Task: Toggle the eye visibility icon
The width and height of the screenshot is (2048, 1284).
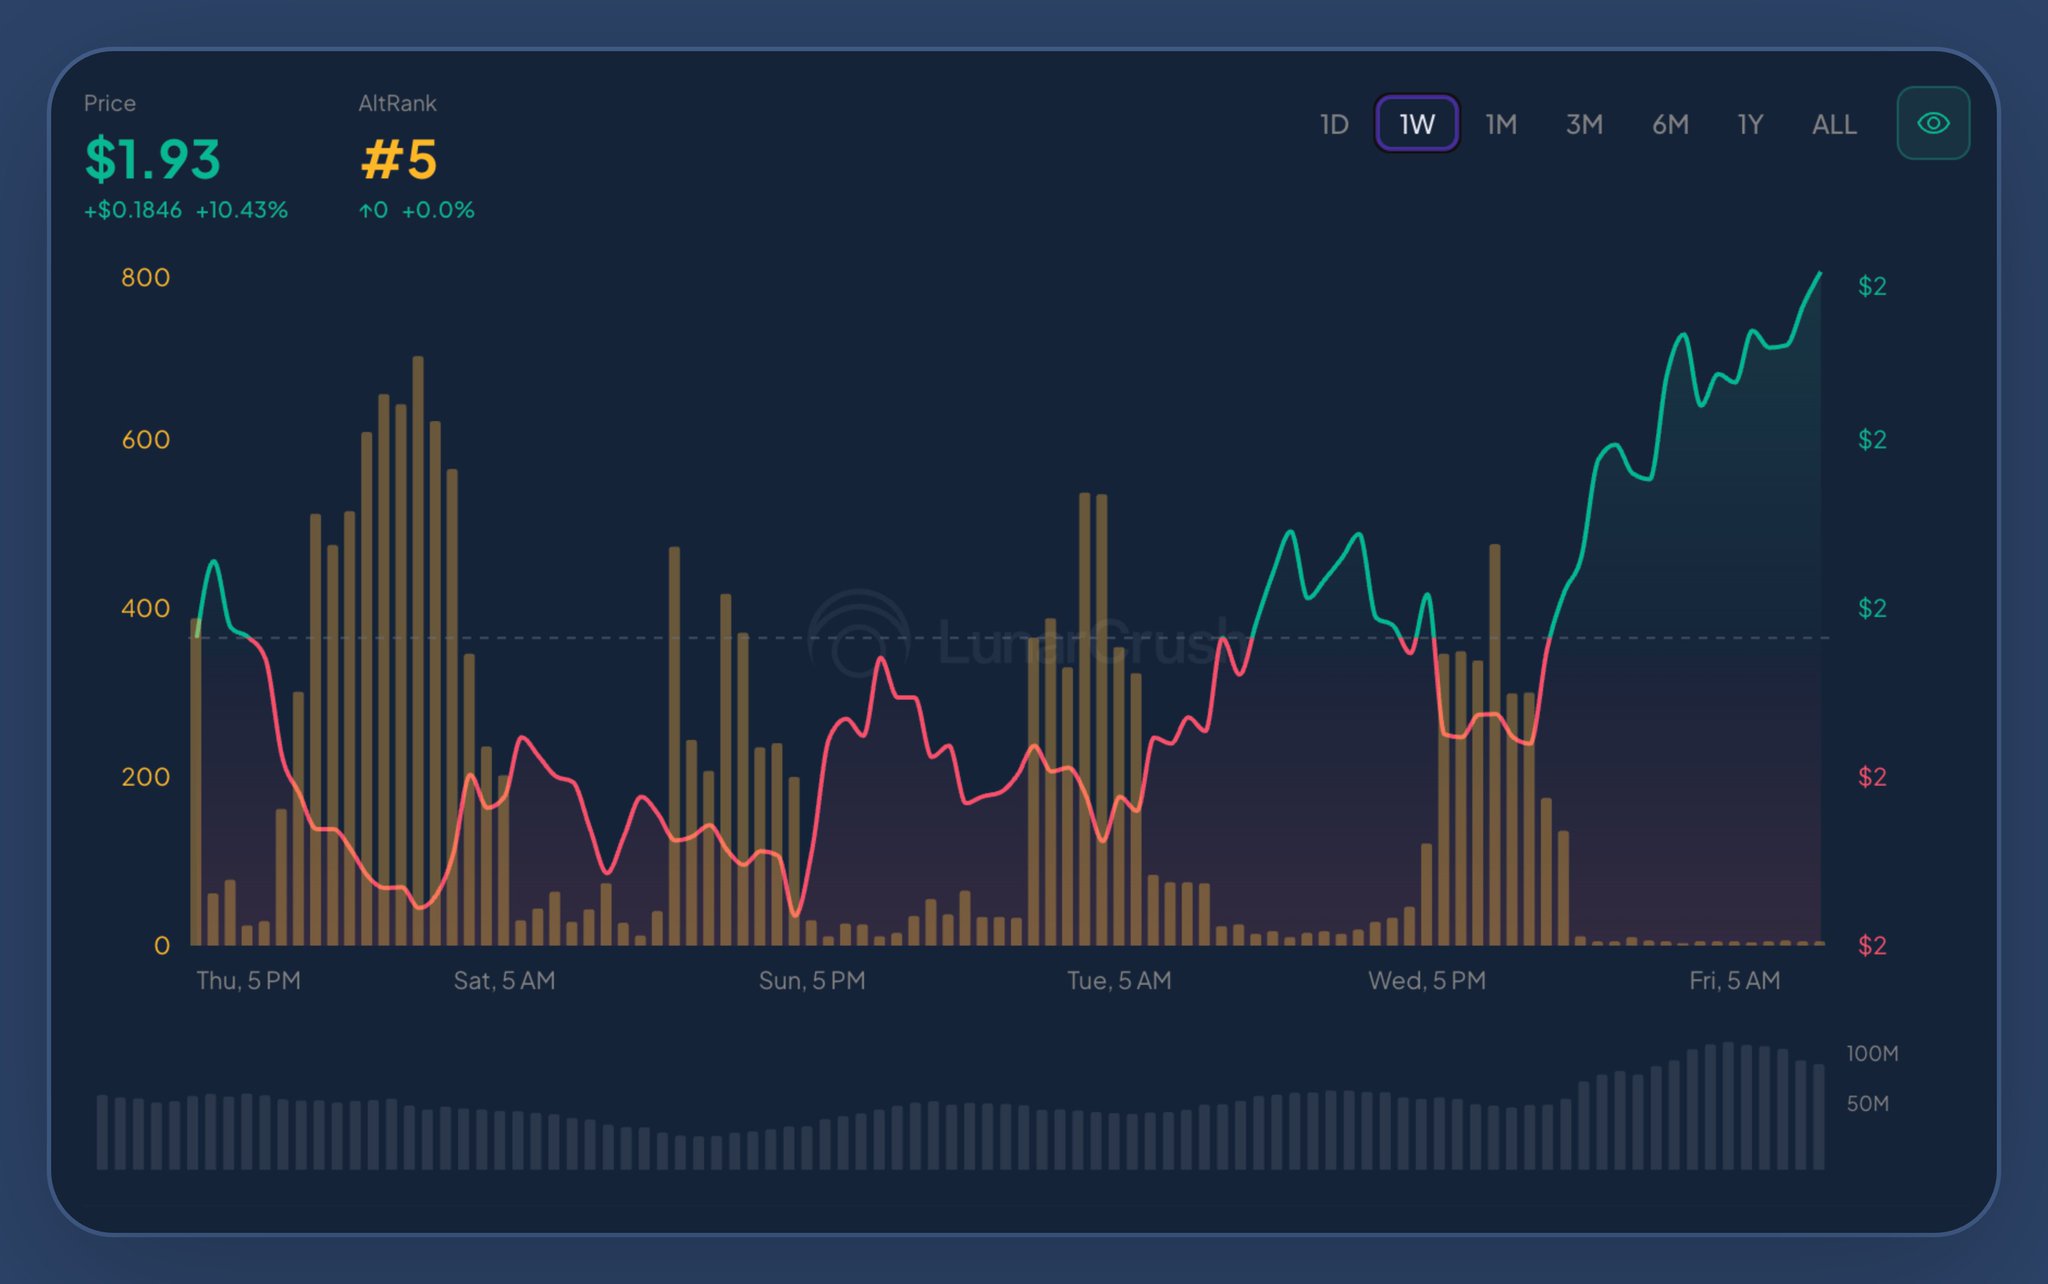Action: pyautogui.click(x=1932, y=123)
